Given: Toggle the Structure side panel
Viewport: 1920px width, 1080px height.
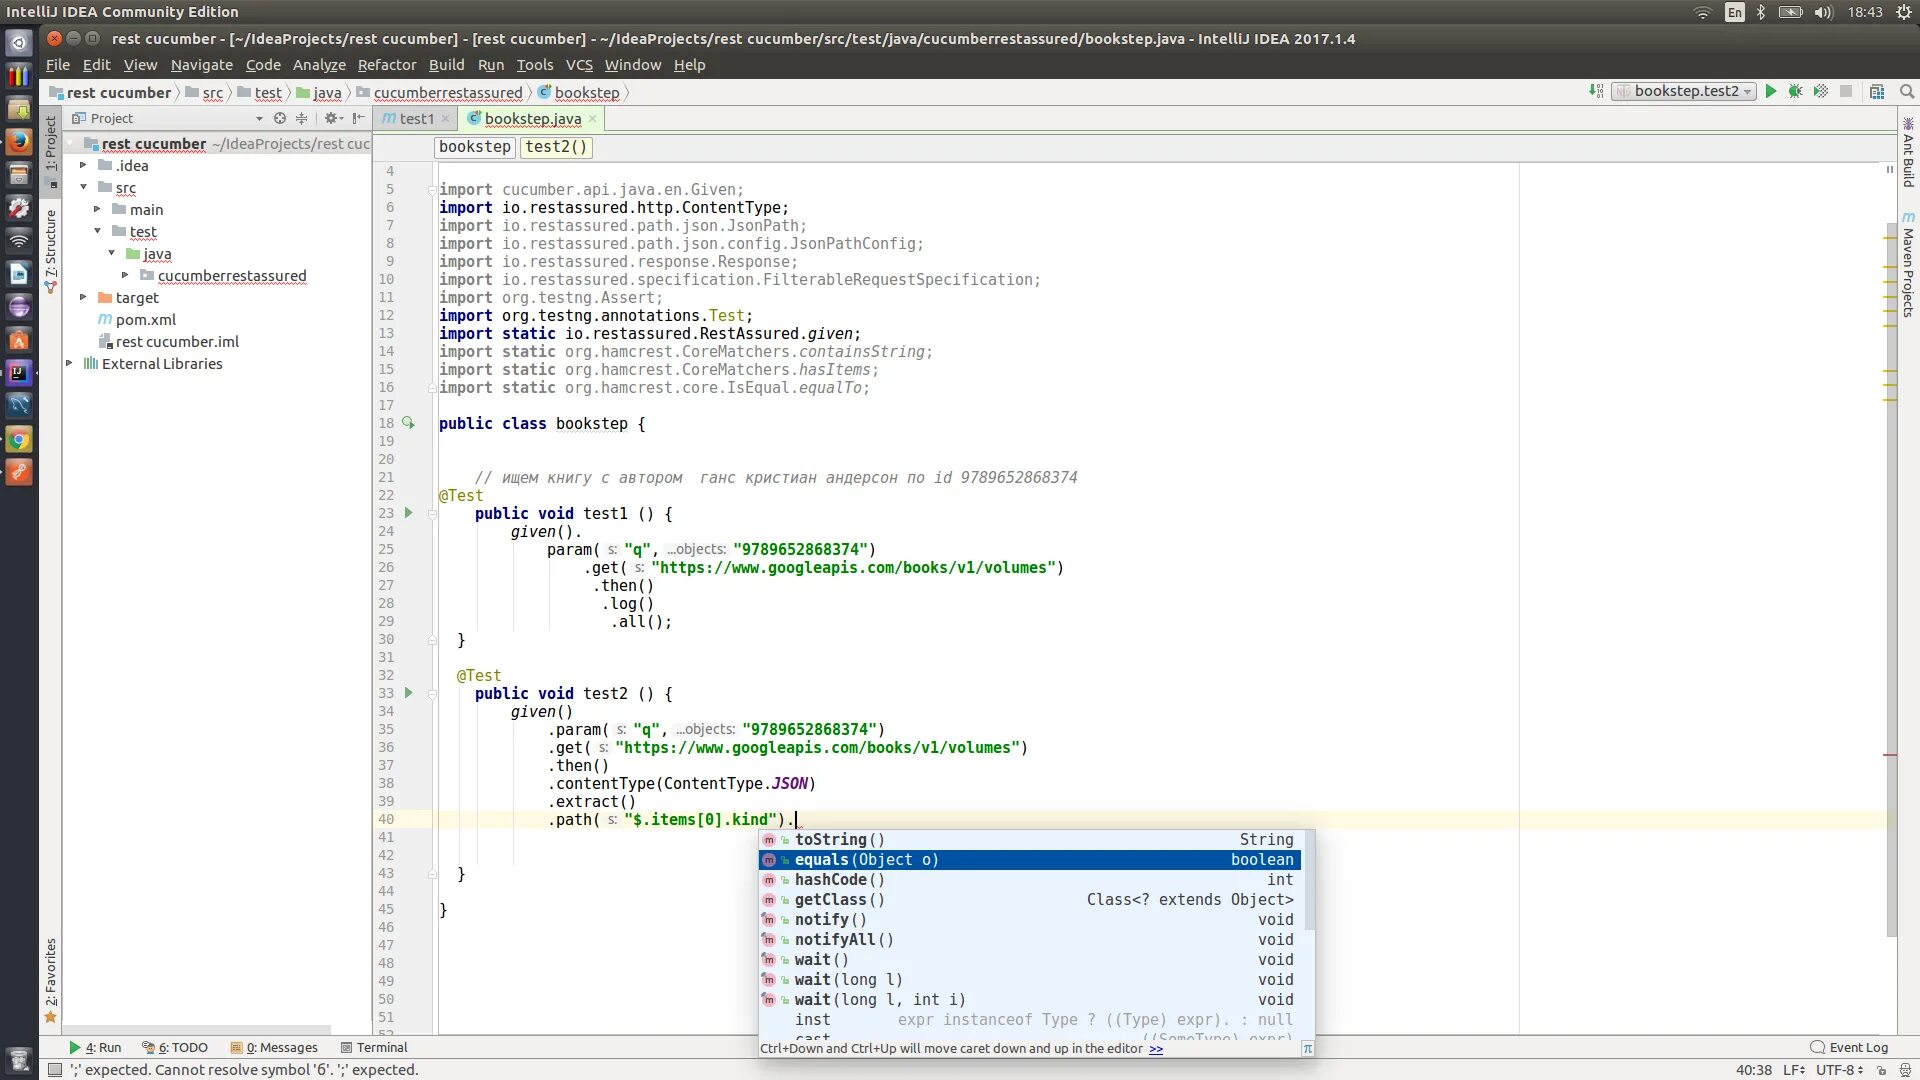Looking at the screenshot, I should pyautogui.click(x=51, y=252).
